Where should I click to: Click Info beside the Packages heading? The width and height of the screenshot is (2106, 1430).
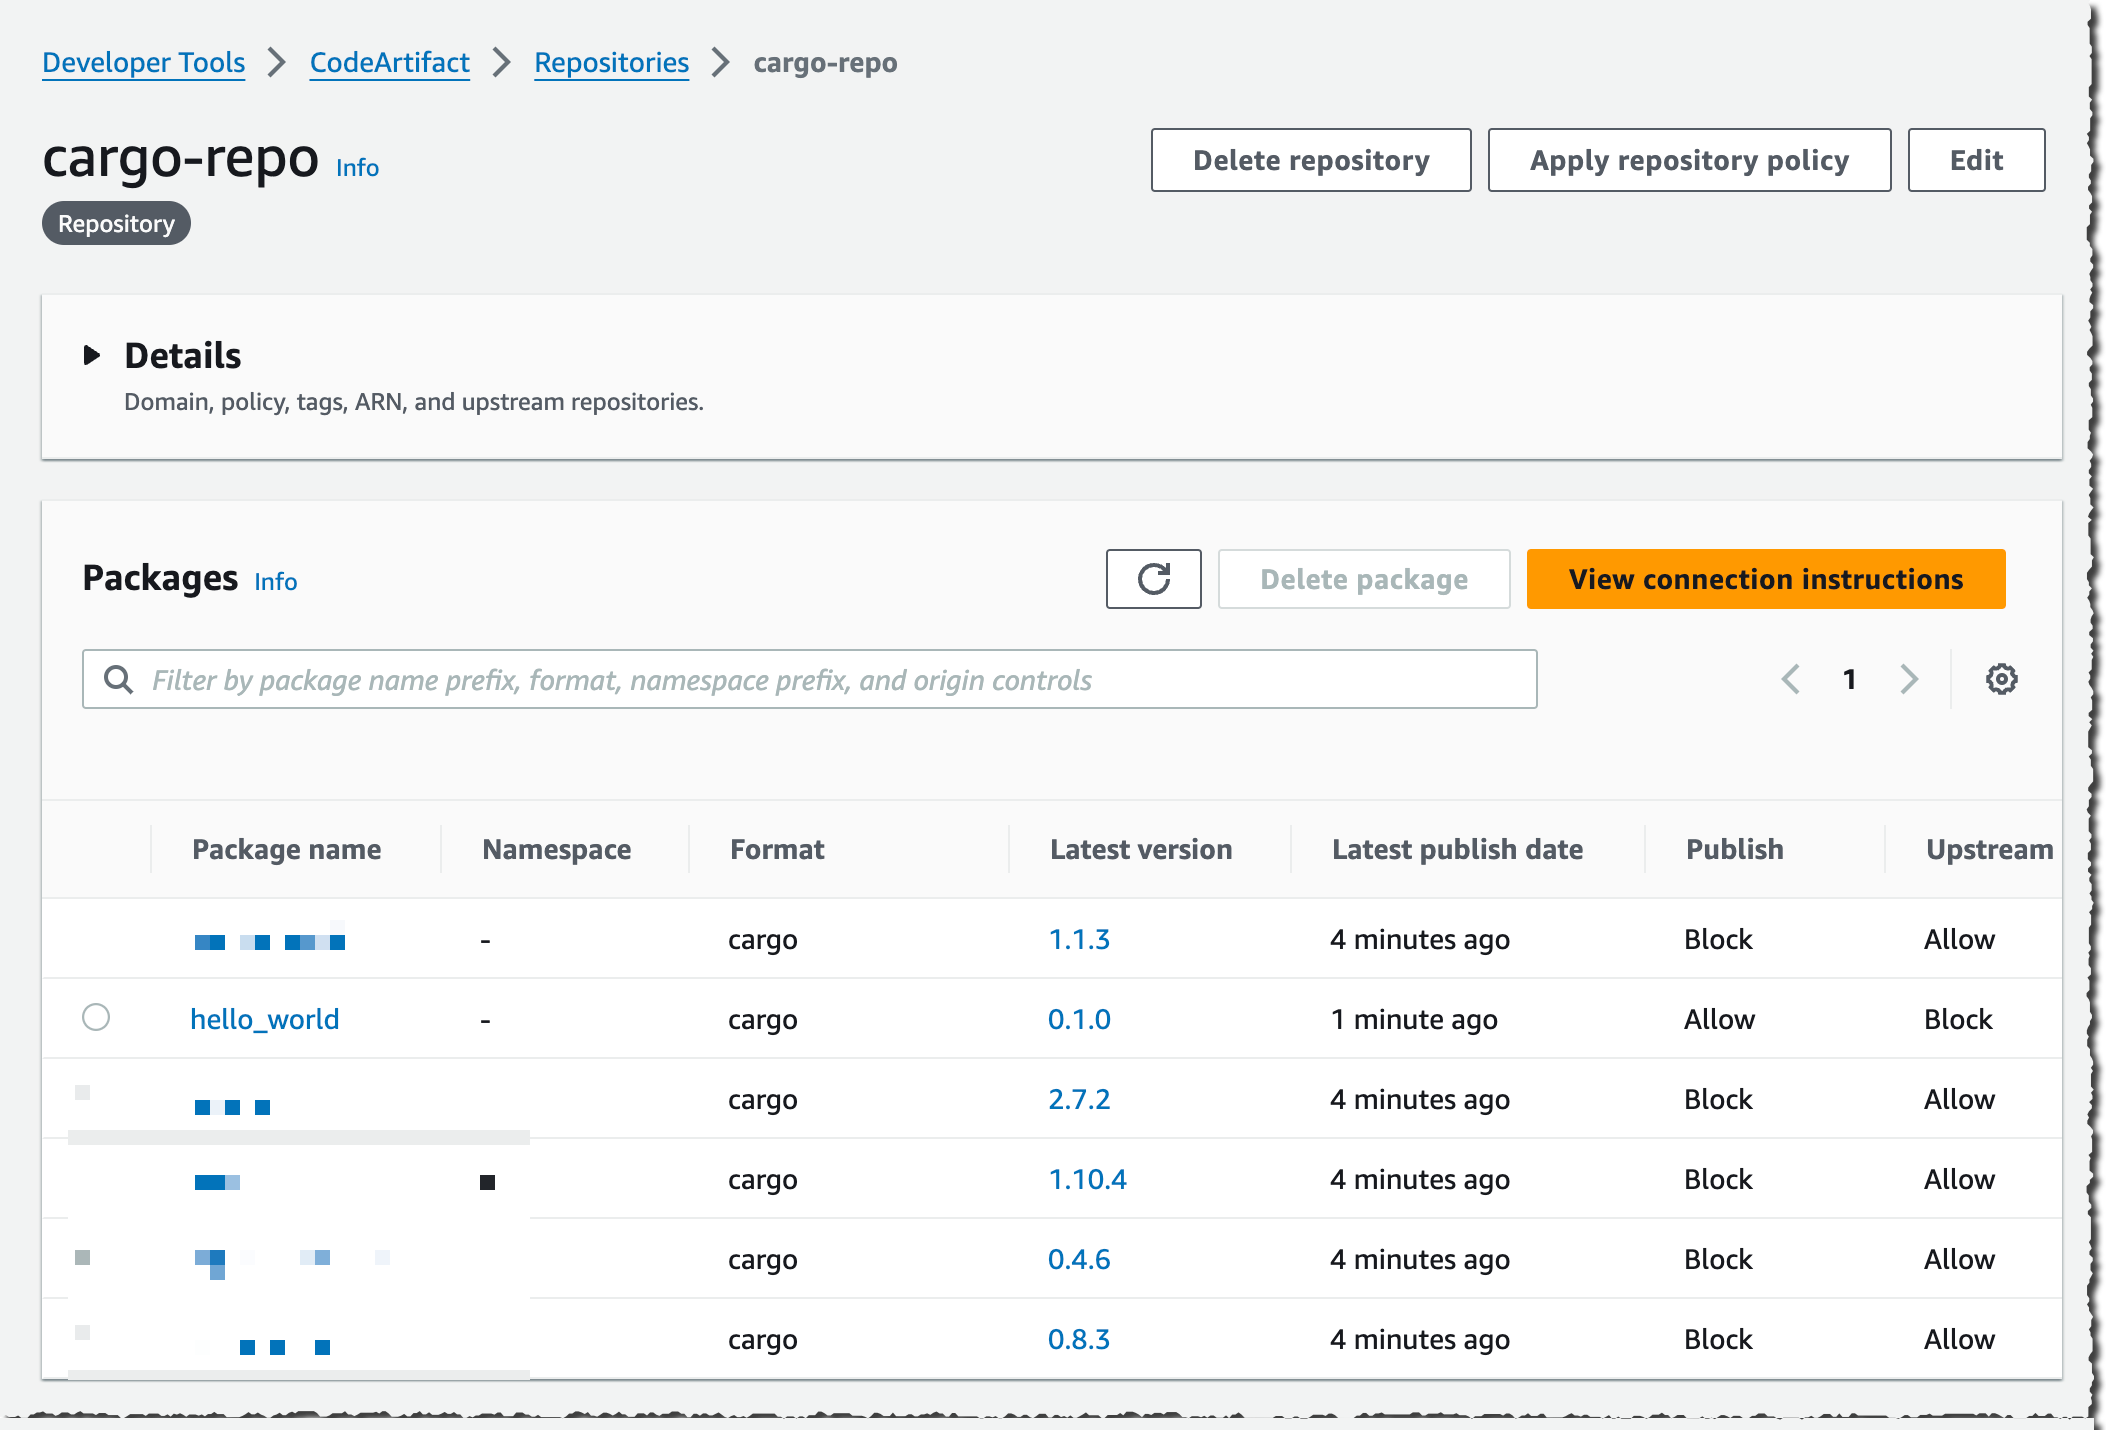tap(276, 581)
